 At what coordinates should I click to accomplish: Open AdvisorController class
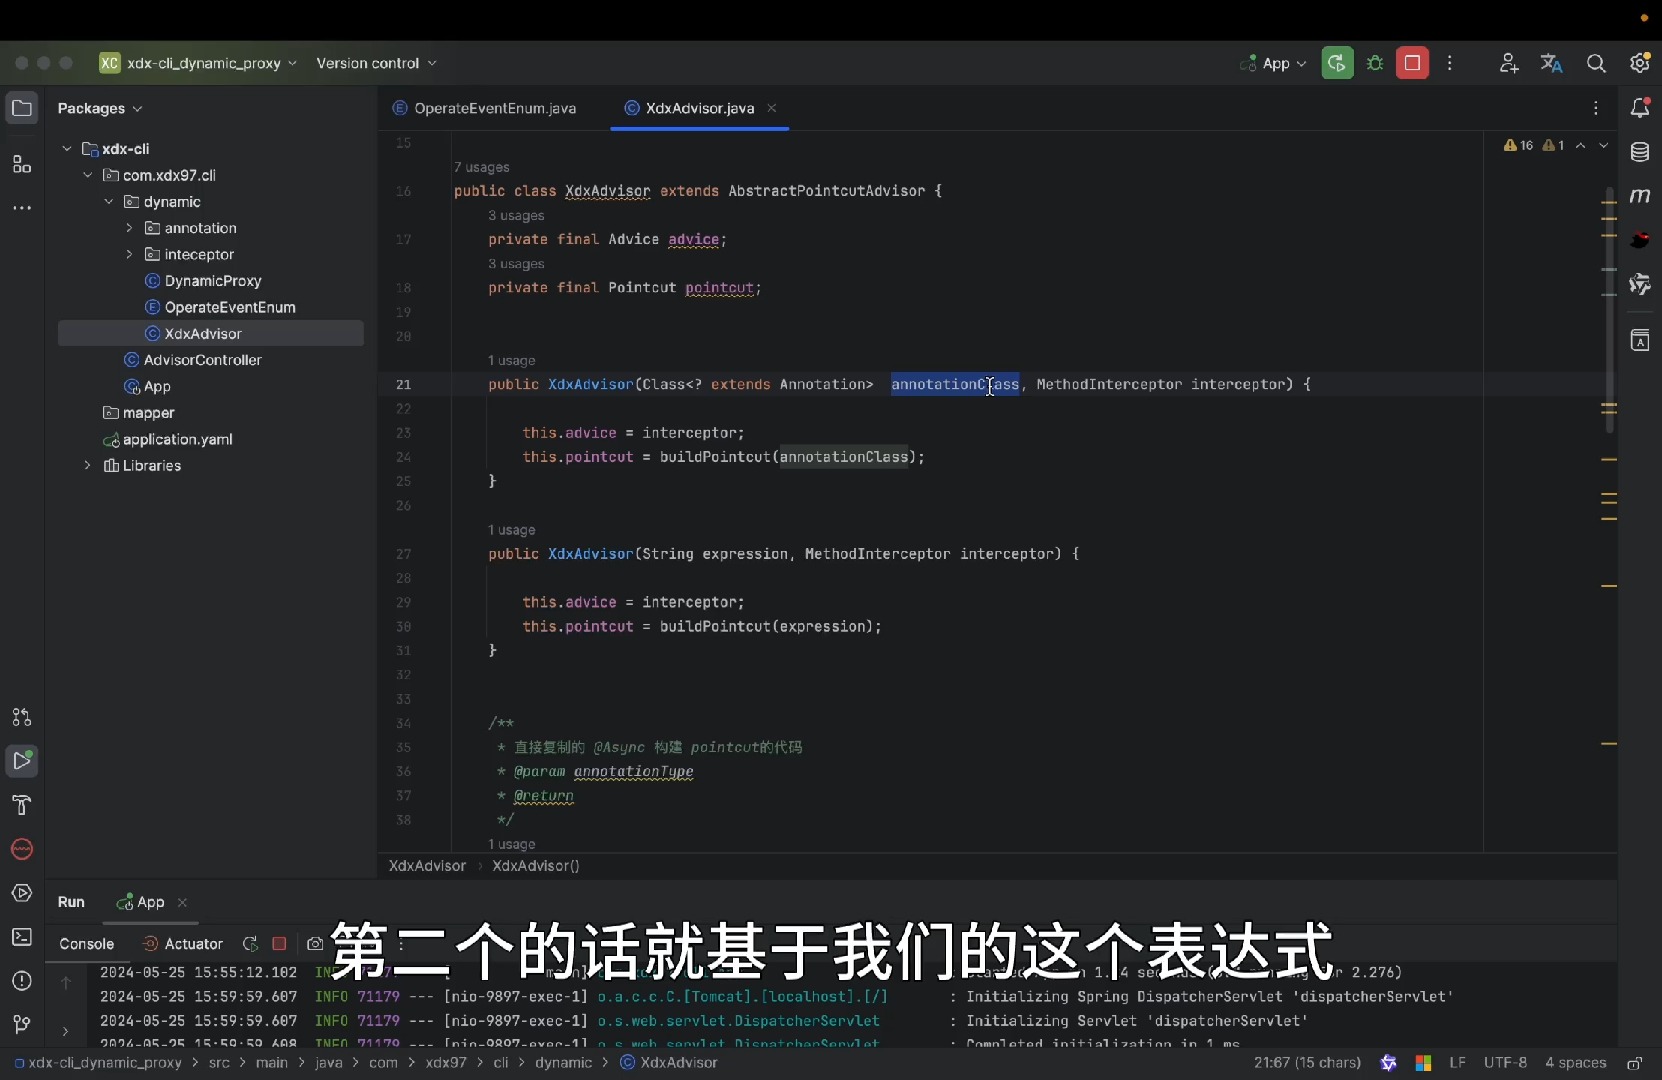tap(192, 360)
